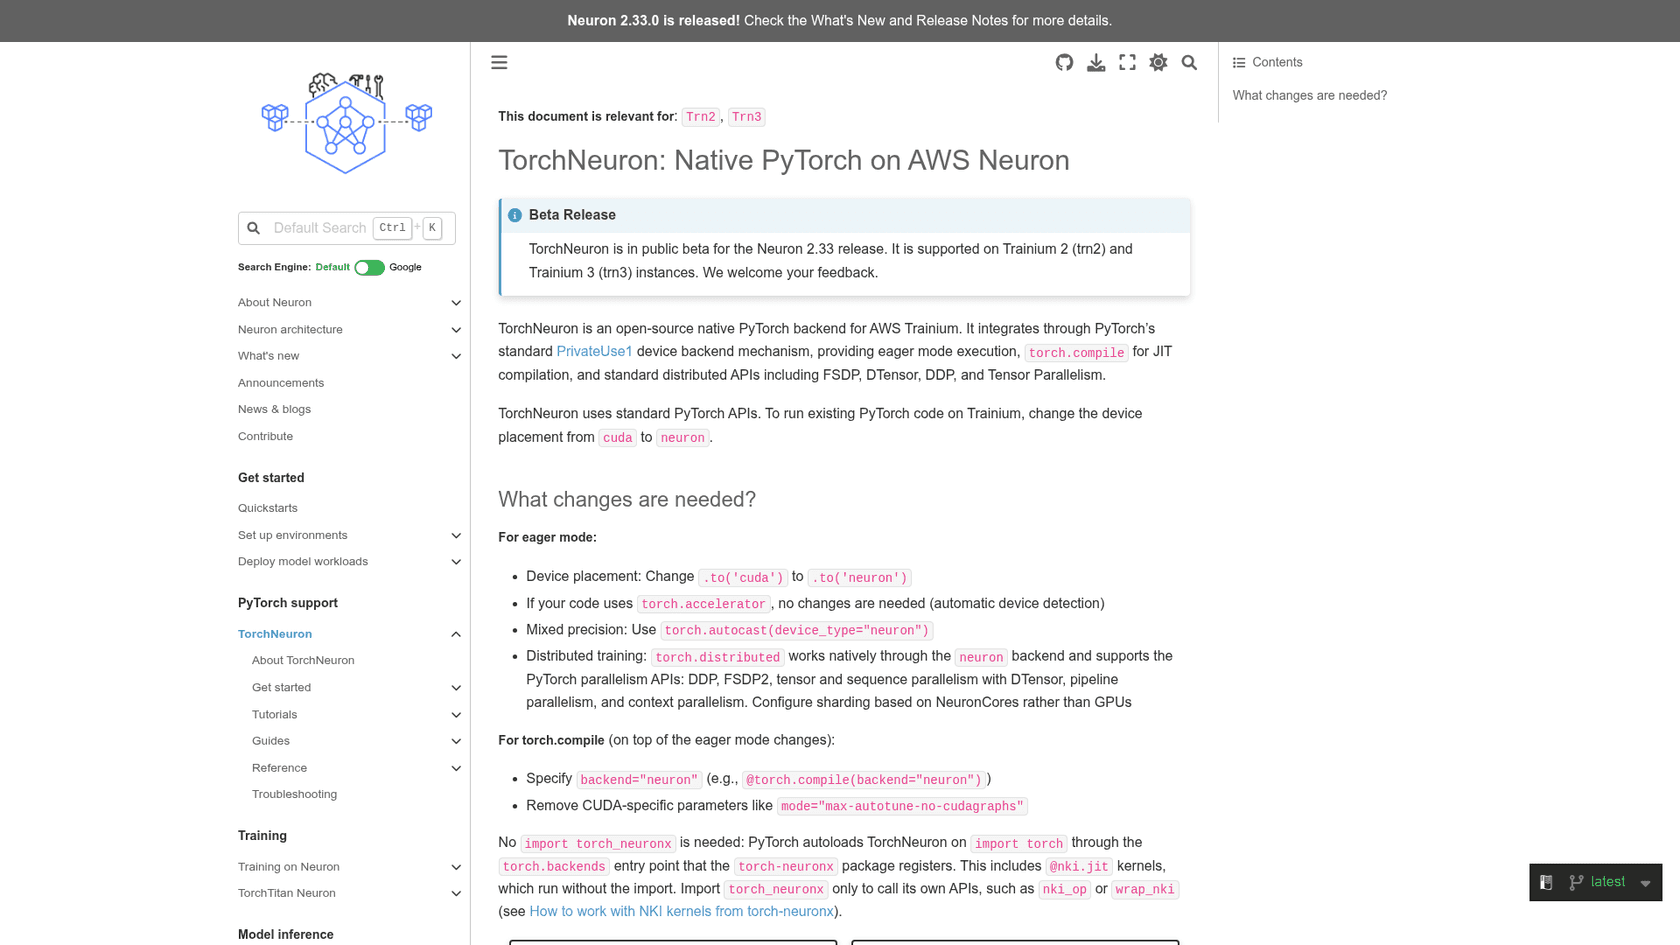The height and width of the screenshot is (945, 1680).
Task: Click the AWS Neuron logo
Action: point(346,123)
